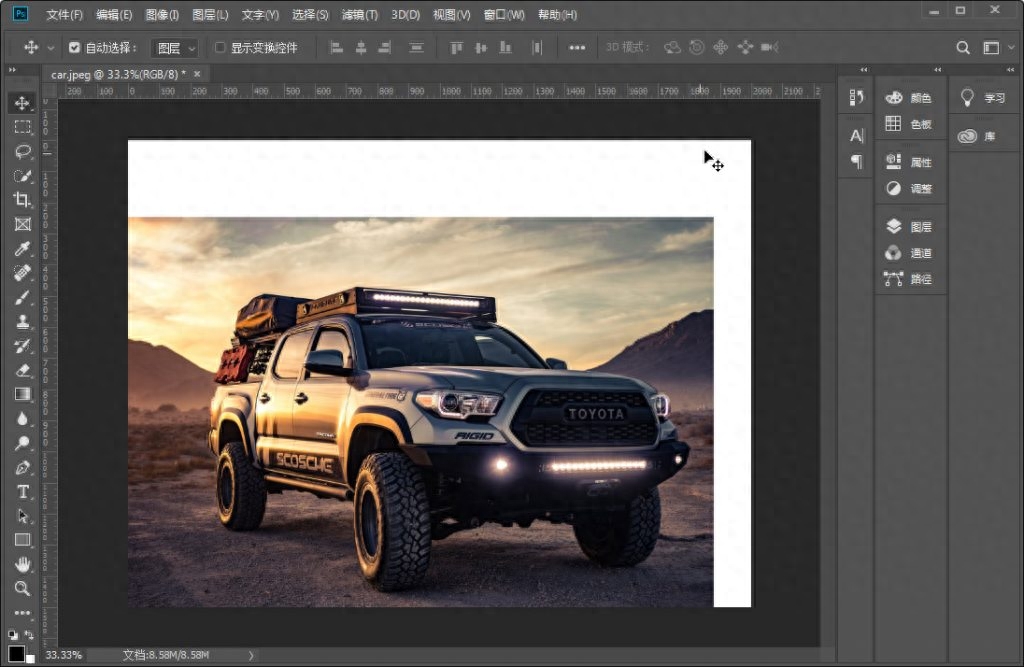Select the car.jpeg document tab
The image size is (1024, 667).
point(118,74)
